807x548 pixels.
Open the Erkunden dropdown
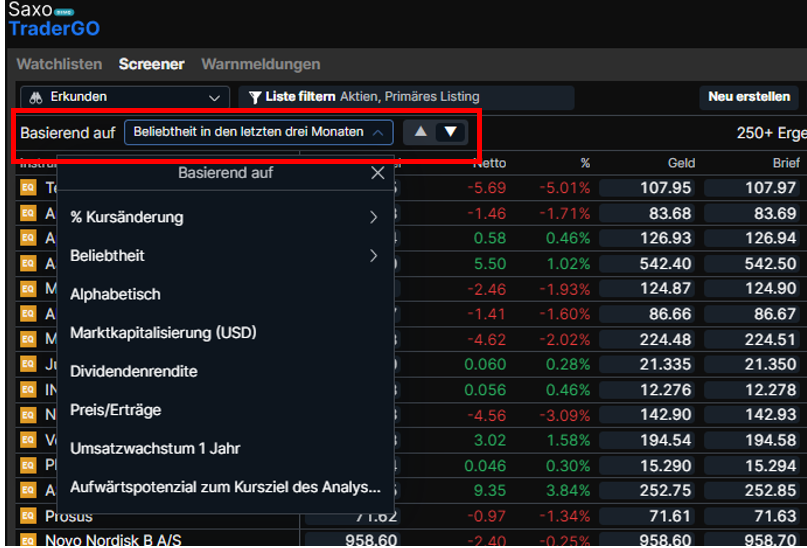tap(124, 97)
